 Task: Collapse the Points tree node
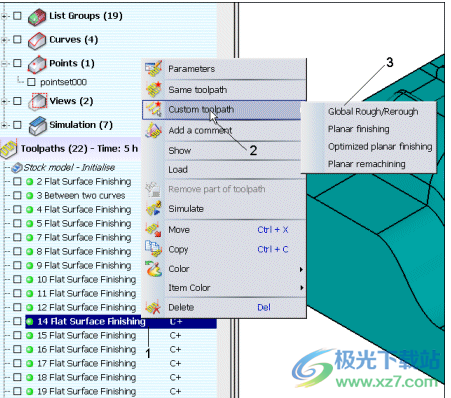(4, 64)
